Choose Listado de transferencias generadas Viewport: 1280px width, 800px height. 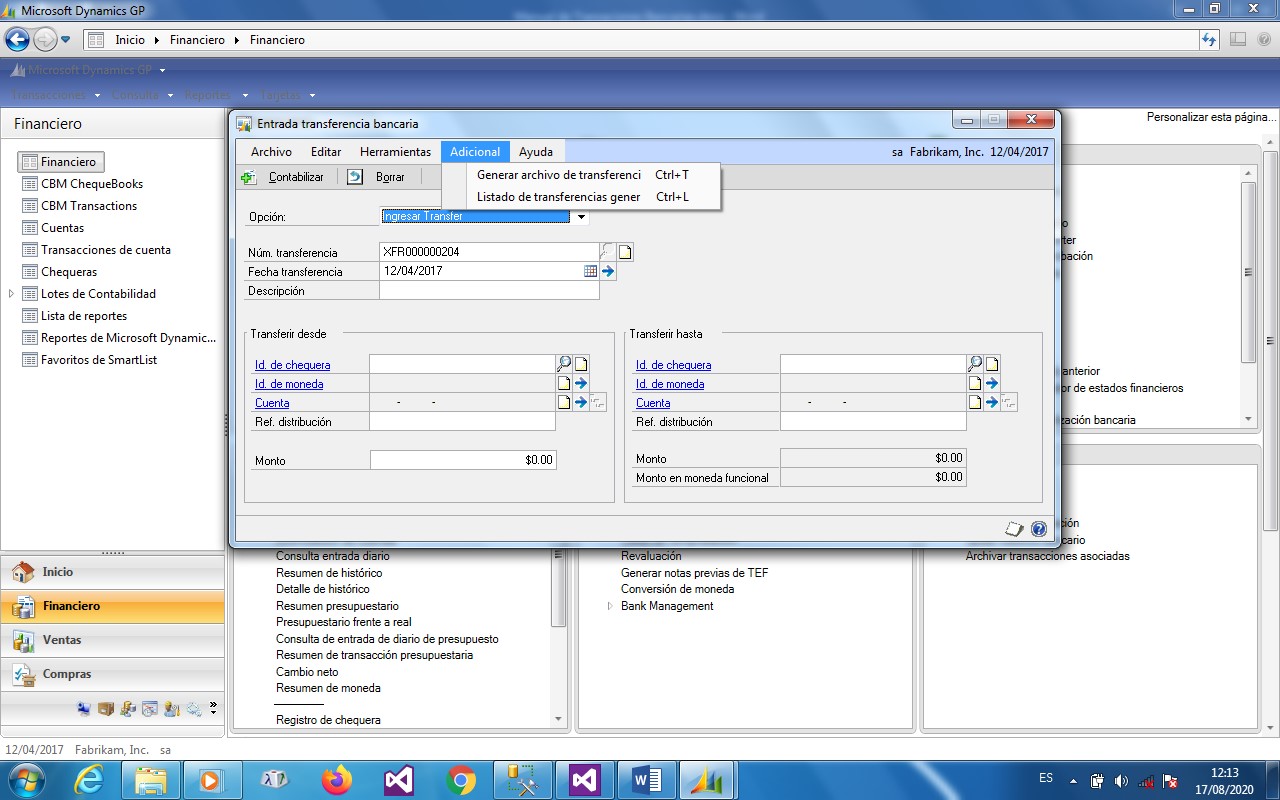tap(583, 197)
